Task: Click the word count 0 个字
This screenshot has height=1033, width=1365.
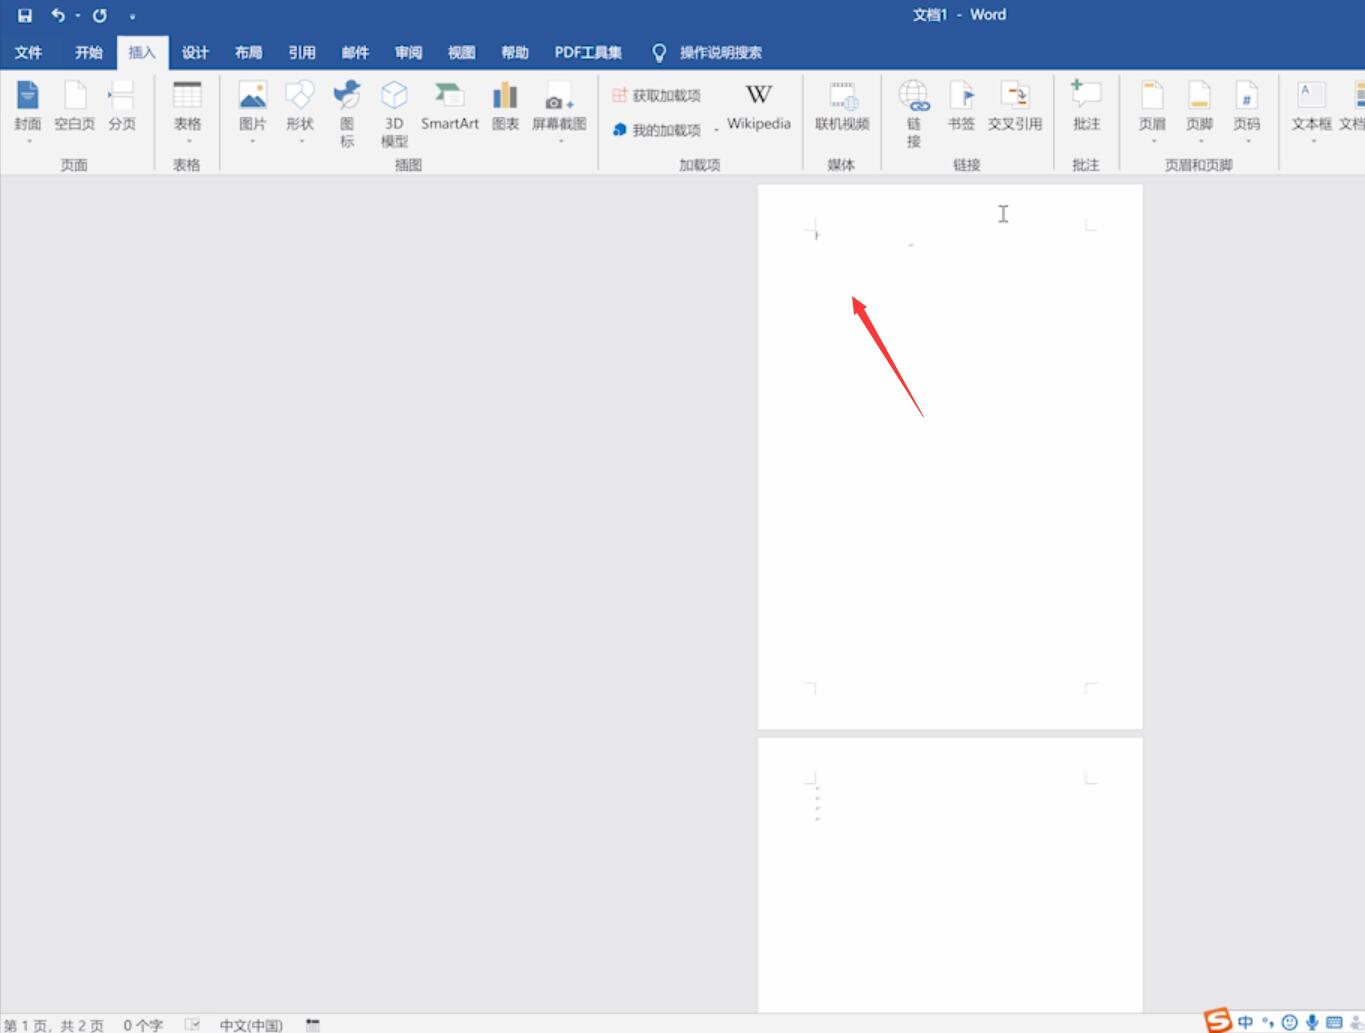Action: pos(143,1025)
